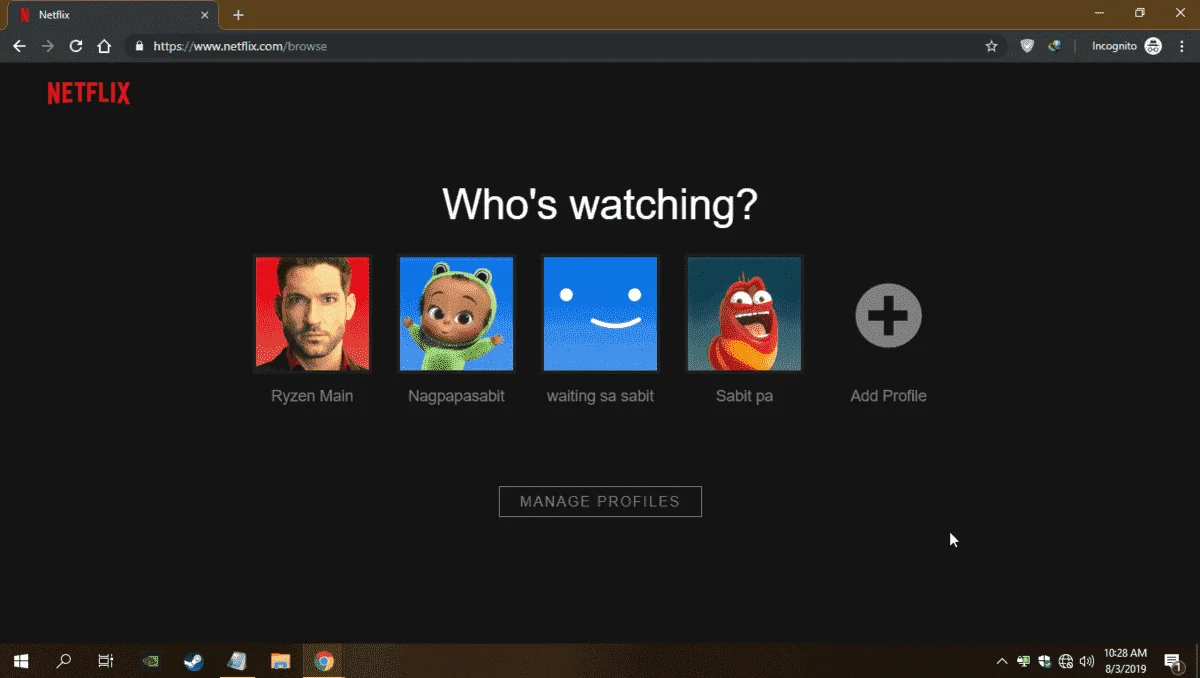The height and width of the screenshot is (678, 1200).
Task: Open Steam from the taskbar
Action: [193, 661]
